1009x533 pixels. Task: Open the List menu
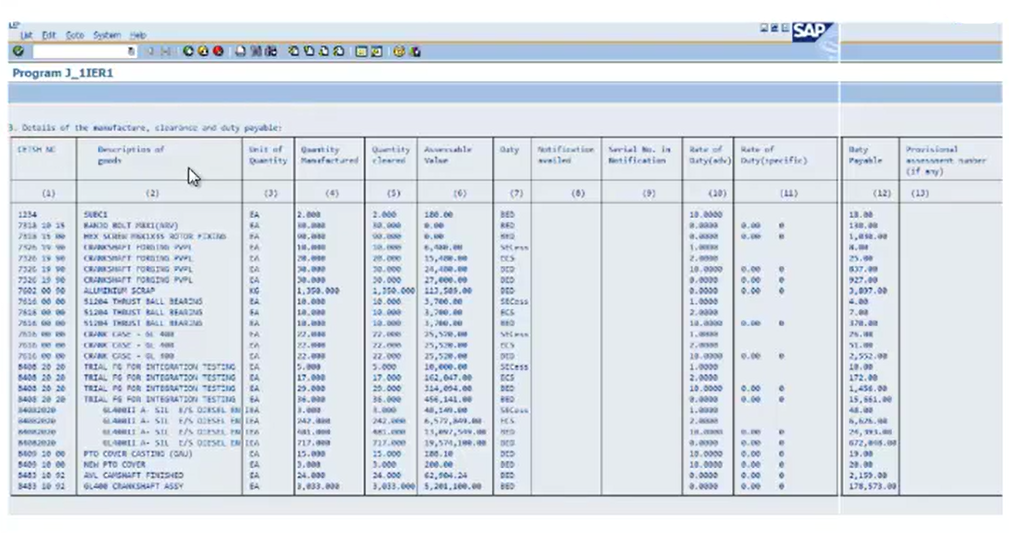click(26, 35)
